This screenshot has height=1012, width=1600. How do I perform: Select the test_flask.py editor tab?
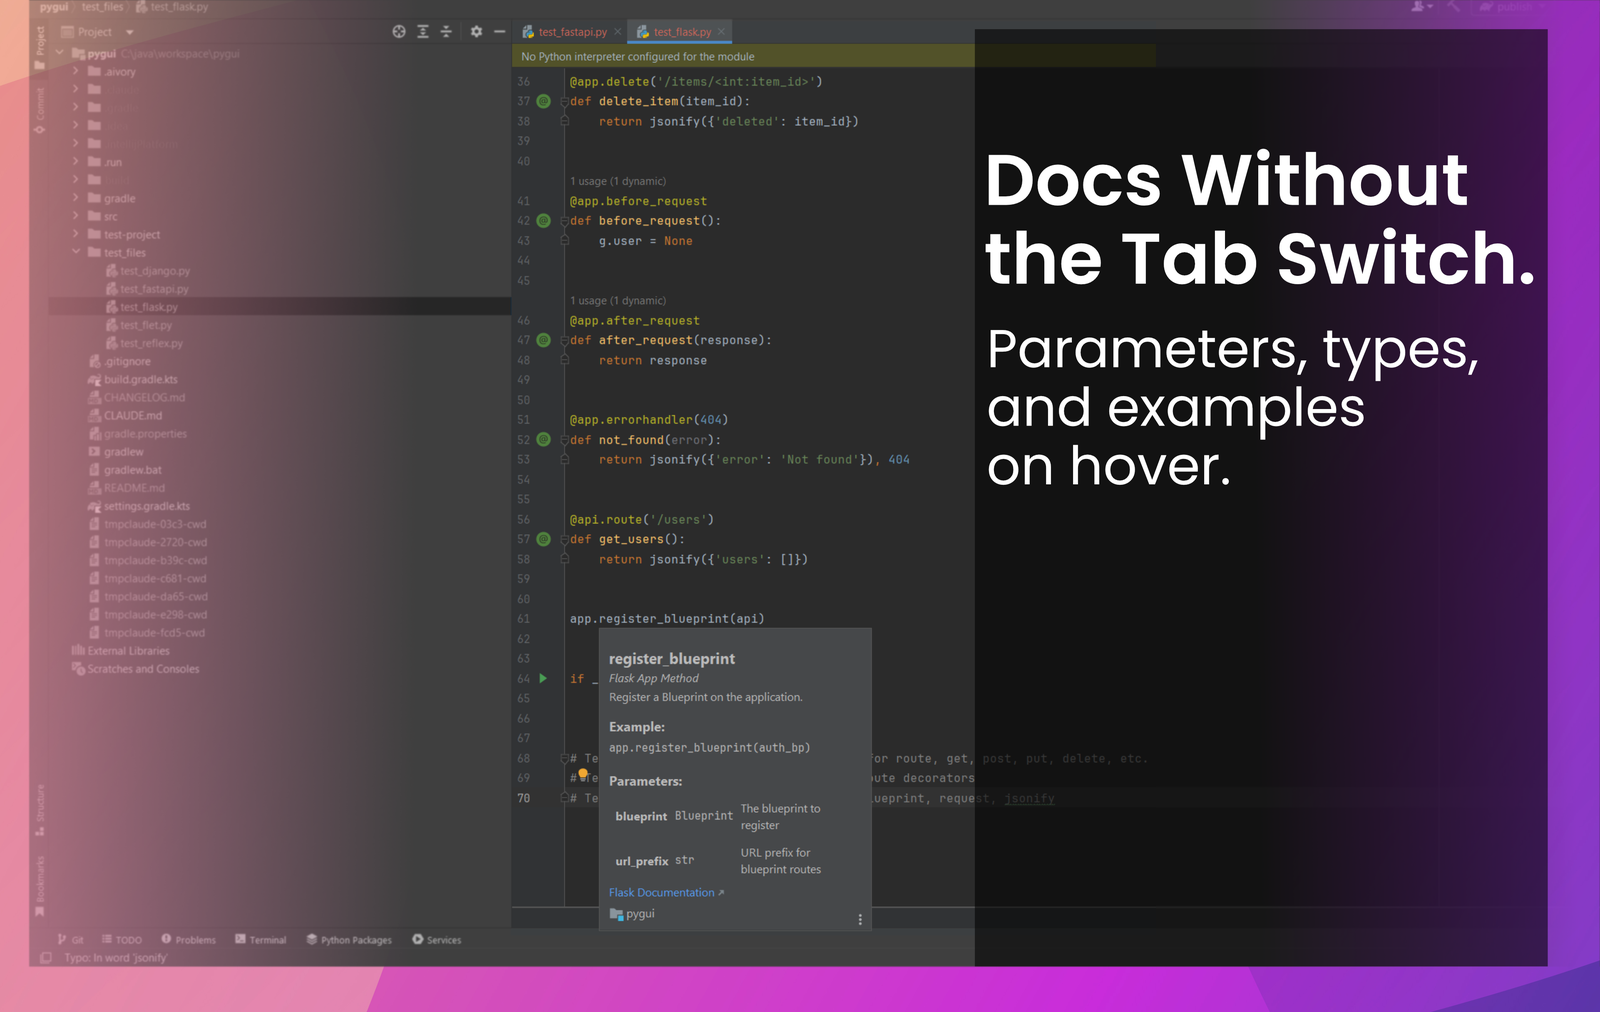679,32
